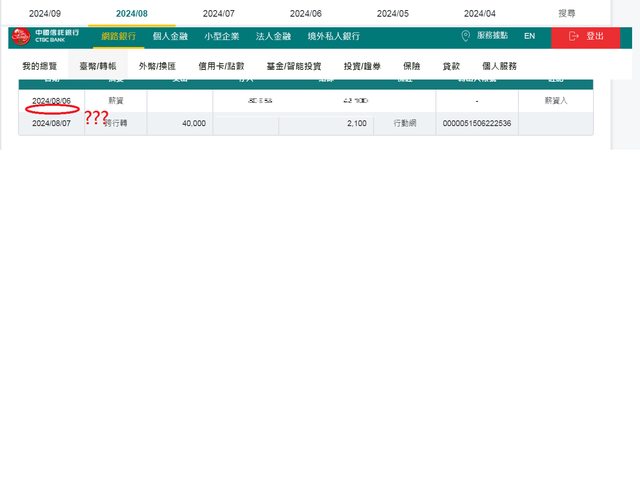The image size is (640, 488).
Task: Click account number 0000051506222536 cell
Action: [x=477, y=123]
